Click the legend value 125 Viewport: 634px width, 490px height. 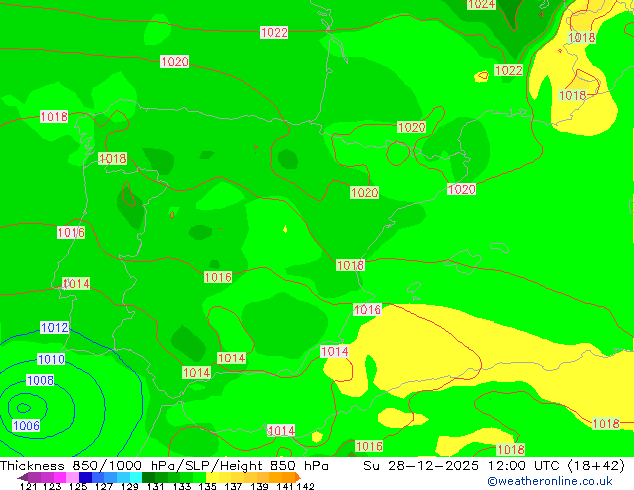click(78, 486)
